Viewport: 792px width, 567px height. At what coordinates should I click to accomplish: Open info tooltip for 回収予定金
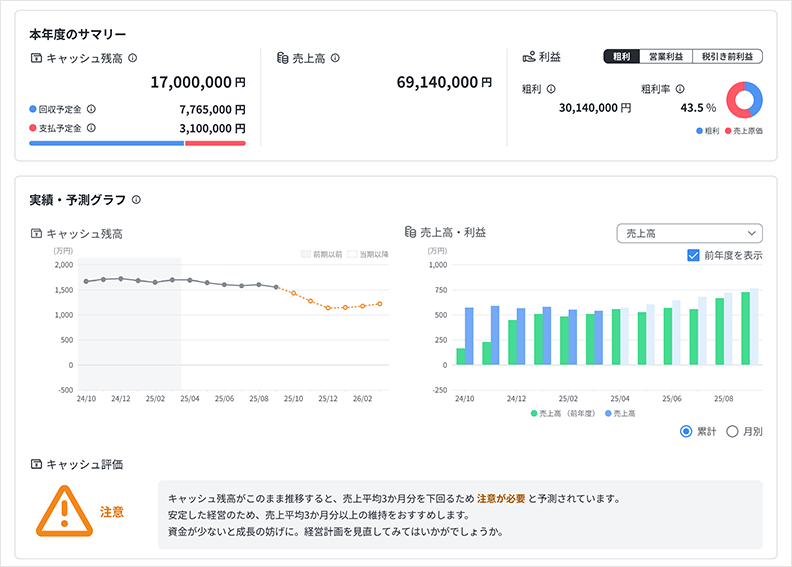click(x=91, y=109)
